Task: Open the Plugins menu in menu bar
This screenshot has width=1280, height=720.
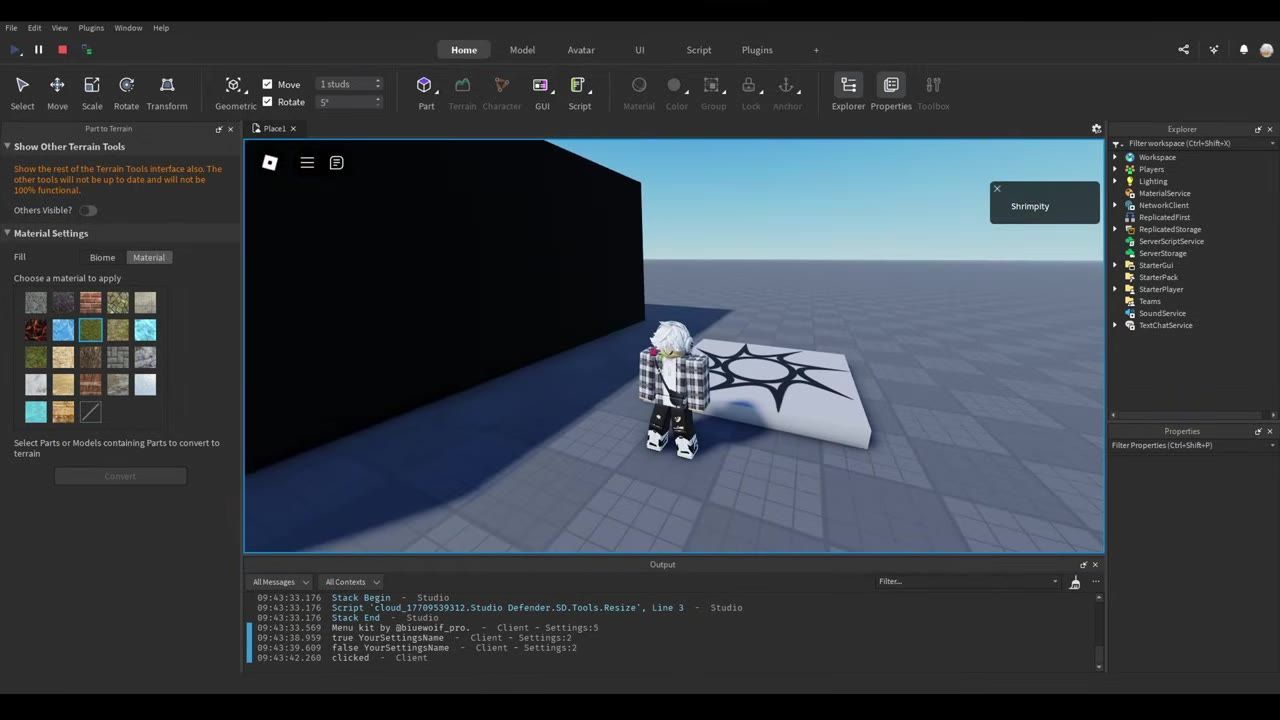Action: (x=91, y=28)
